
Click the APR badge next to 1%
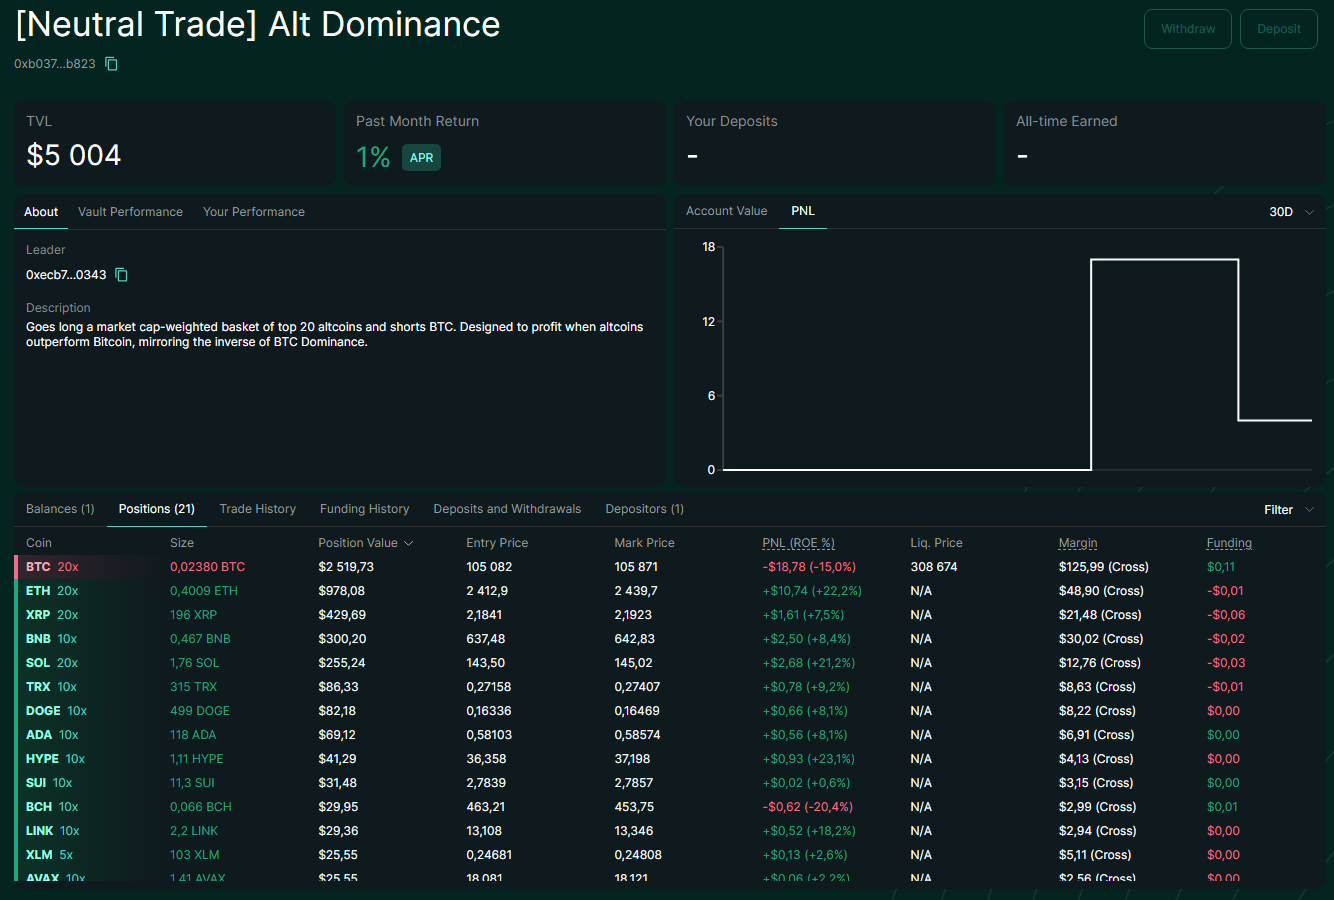(x=421, y=158)
